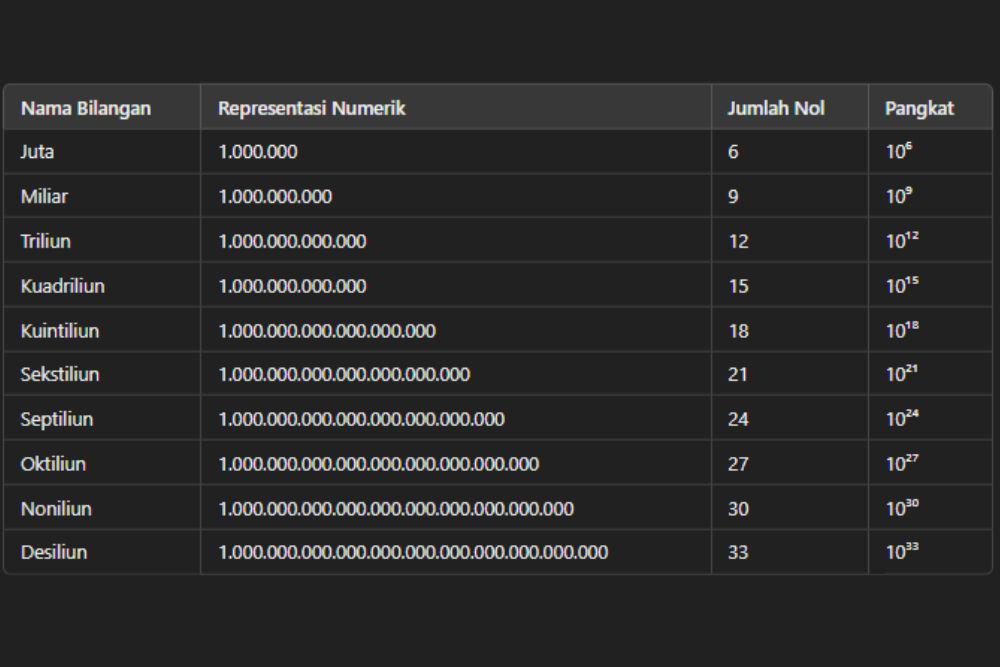Click the 1.000.000 numeric value
The width and height of the screenshot is (1000, 667).
258,152
